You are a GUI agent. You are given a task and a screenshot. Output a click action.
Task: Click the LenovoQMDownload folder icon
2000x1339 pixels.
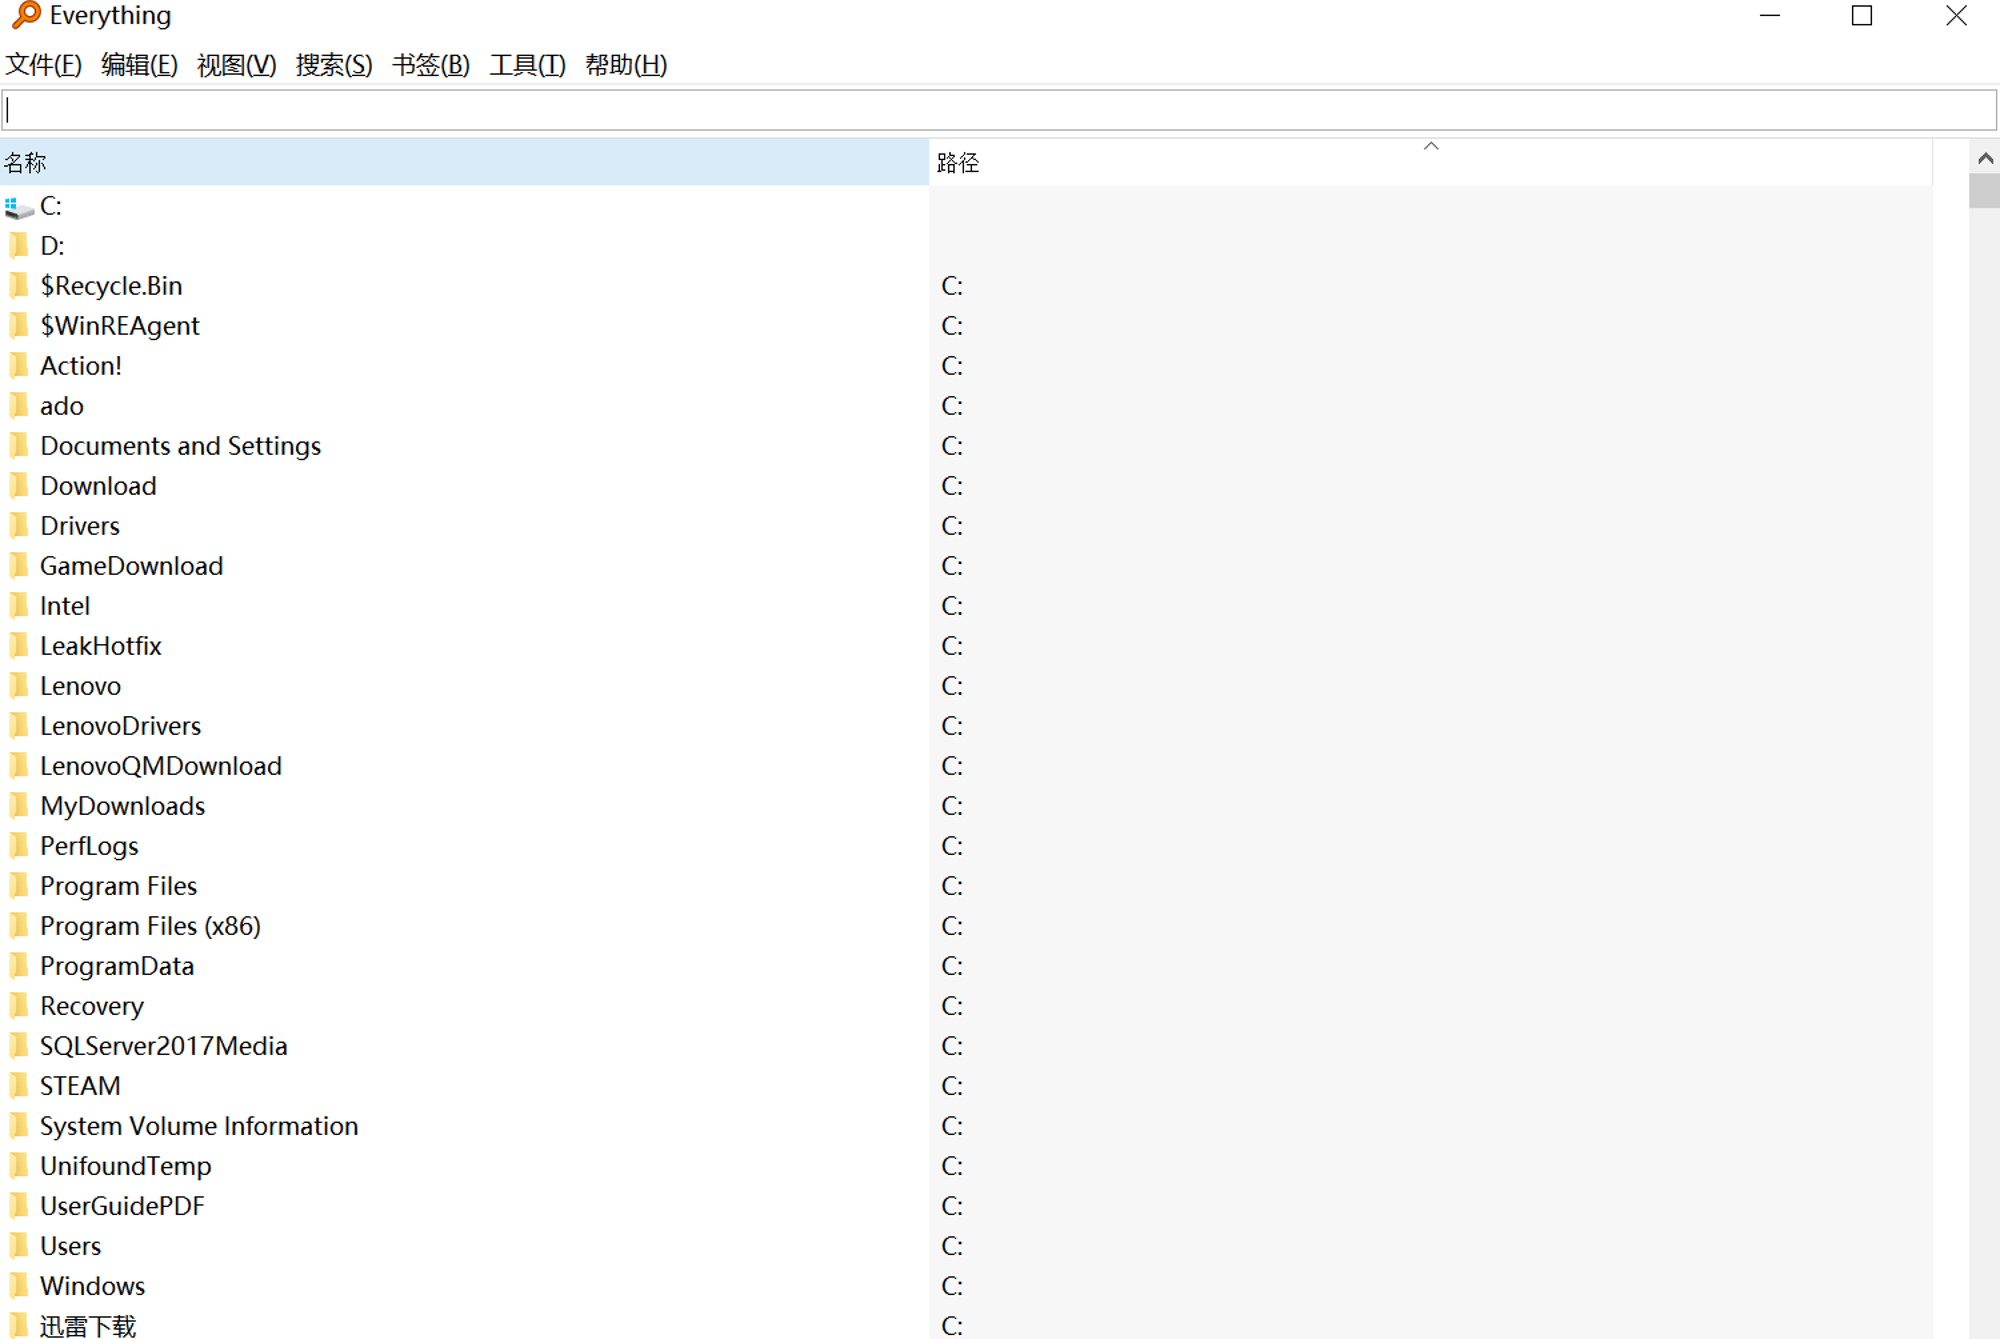pos(19,765)
